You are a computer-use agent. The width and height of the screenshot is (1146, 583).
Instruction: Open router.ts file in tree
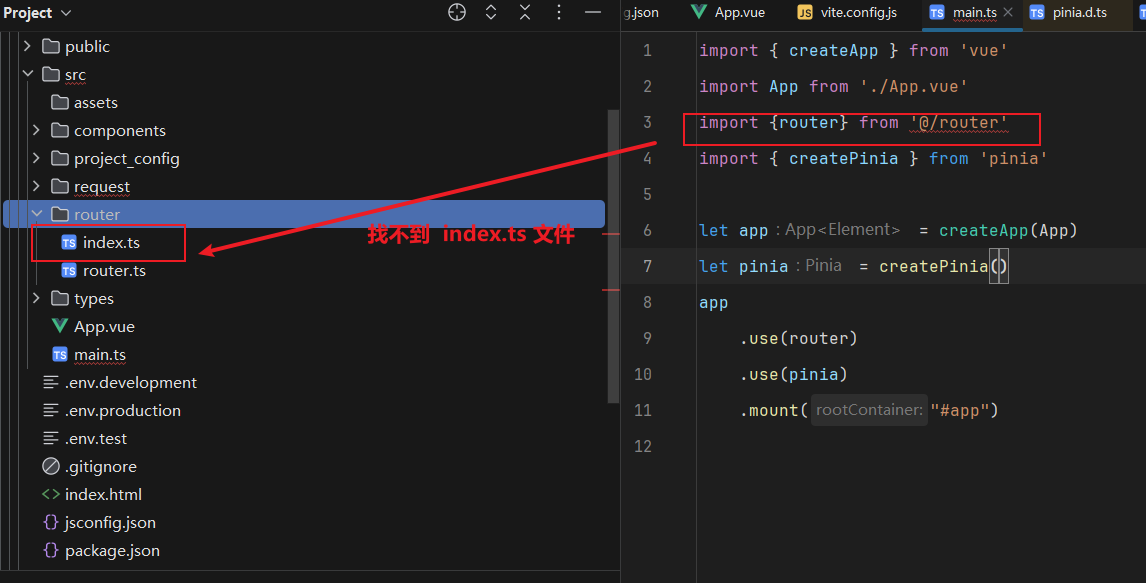tap(114, 270)
